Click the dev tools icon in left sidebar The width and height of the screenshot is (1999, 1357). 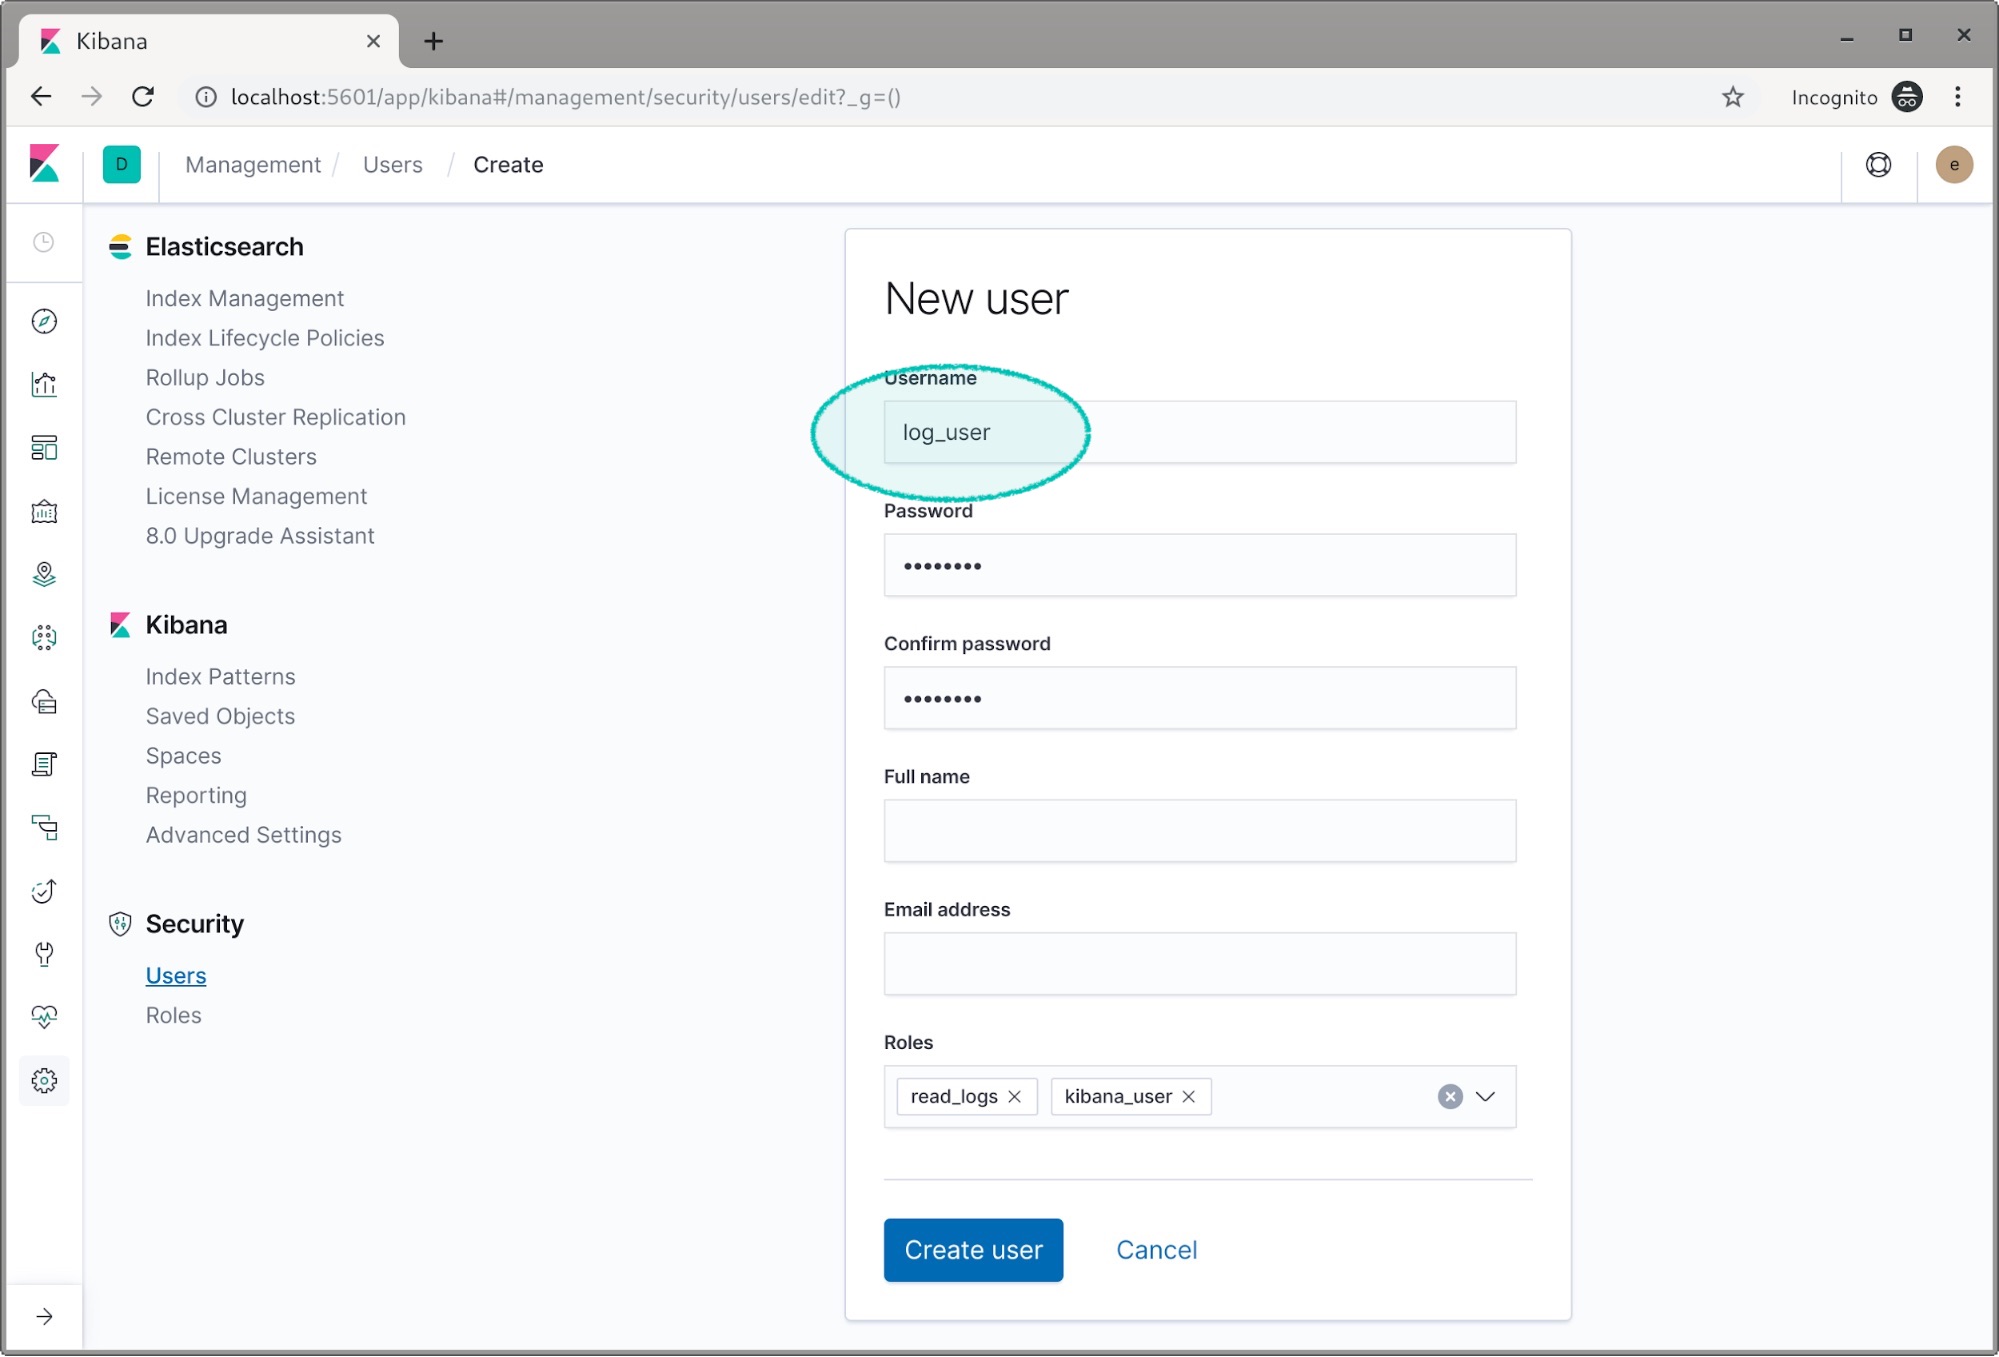[44, 954]
